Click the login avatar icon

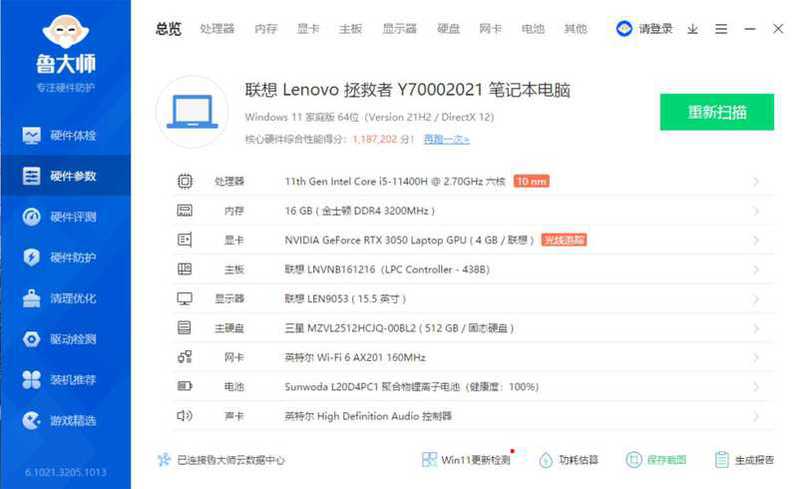coord(624,29)
